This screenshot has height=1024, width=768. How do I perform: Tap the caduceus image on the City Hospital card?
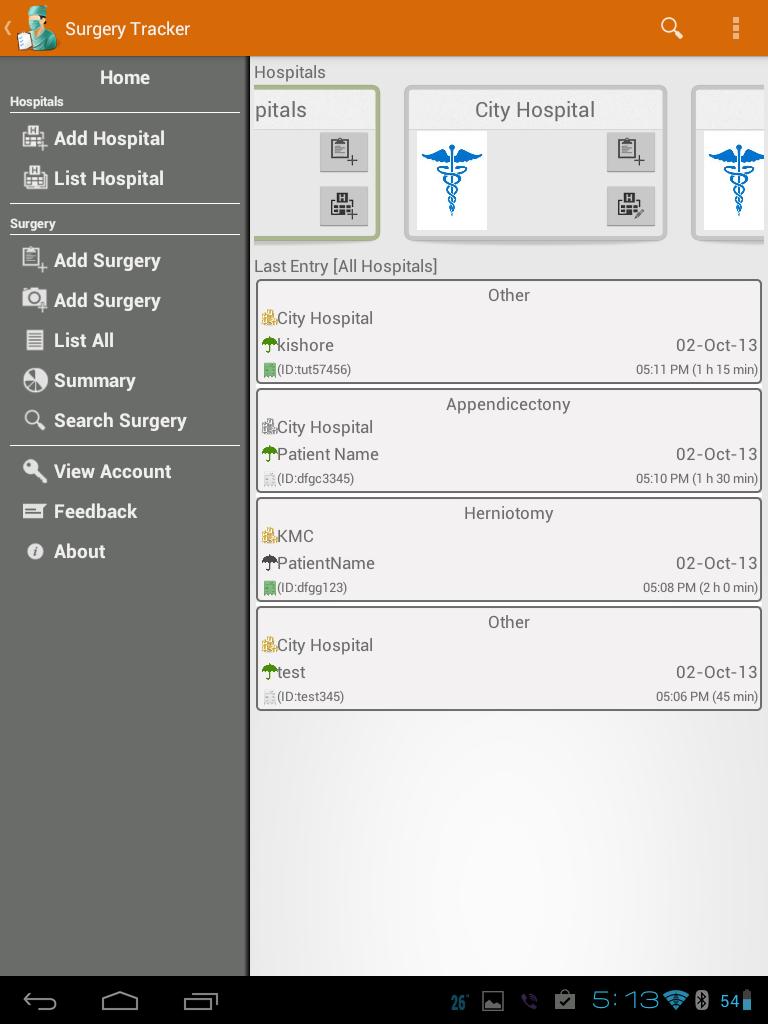tap(452, 180)
